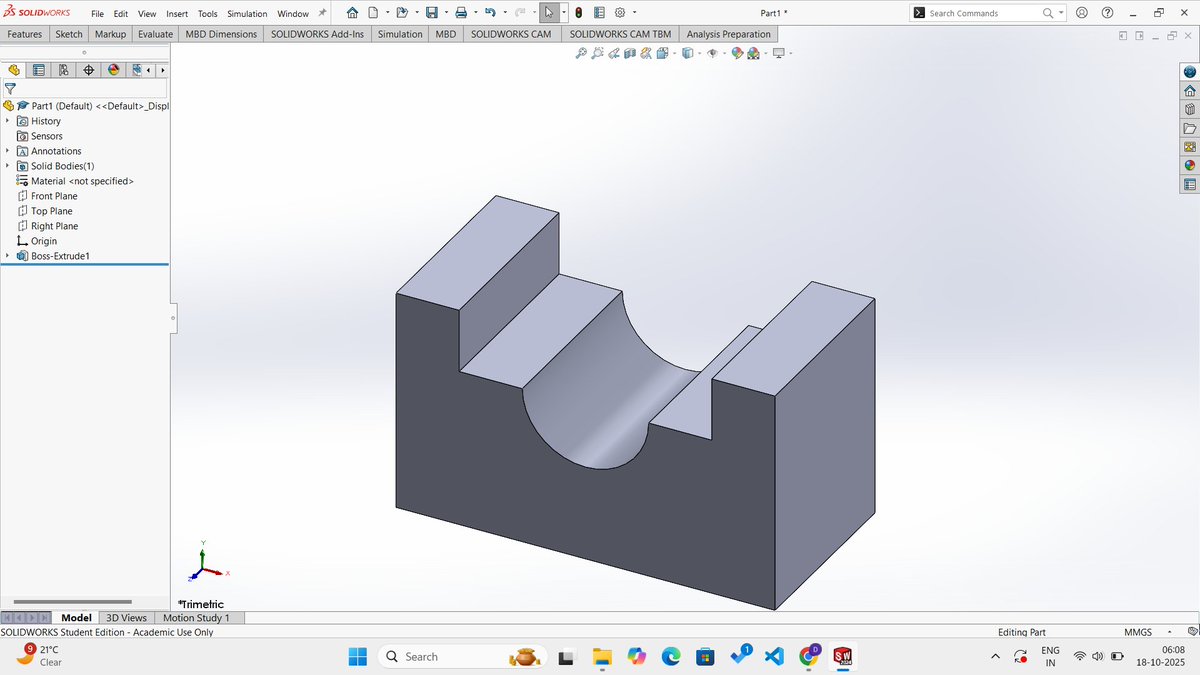Save the part using the Save icon
Viewport: 1200px width, 675px height.
point(432,13)
